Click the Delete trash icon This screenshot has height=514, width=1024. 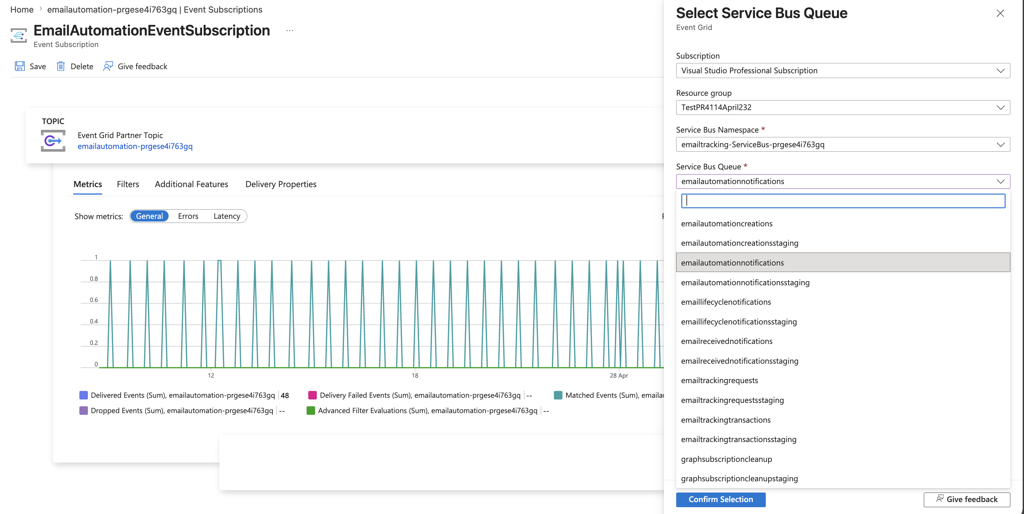pyautogui.click(x=61, y=67)
